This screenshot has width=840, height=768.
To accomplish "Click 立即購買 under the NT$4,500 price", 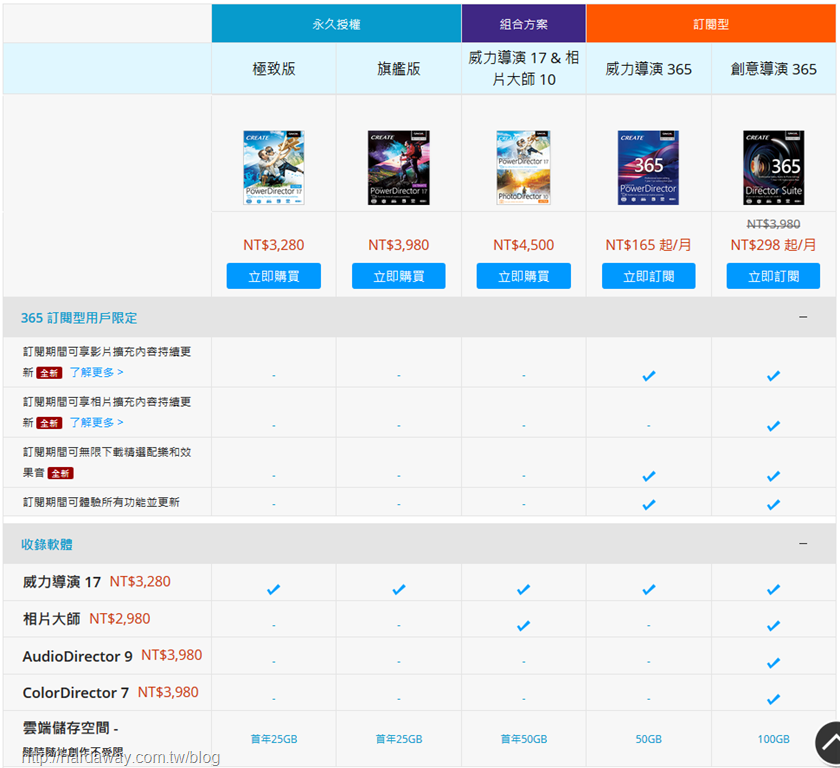I will click(x=523, y=276).
